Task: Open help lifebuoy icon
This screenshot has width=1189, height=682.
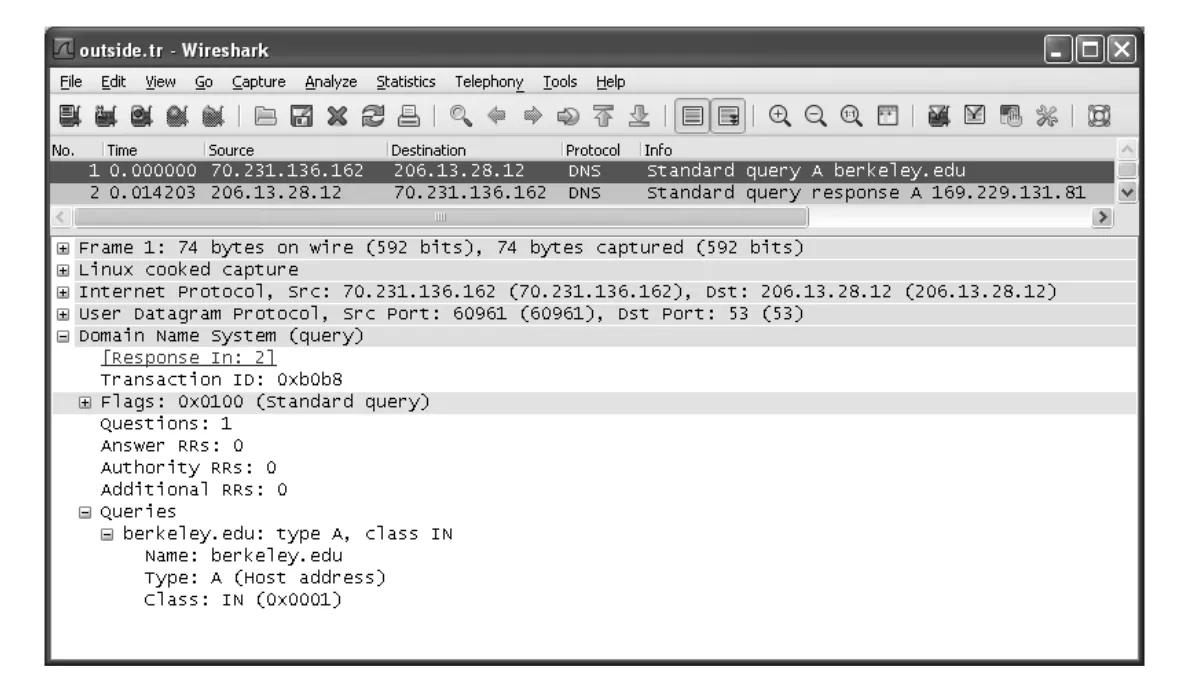Action: point(1099,116)
